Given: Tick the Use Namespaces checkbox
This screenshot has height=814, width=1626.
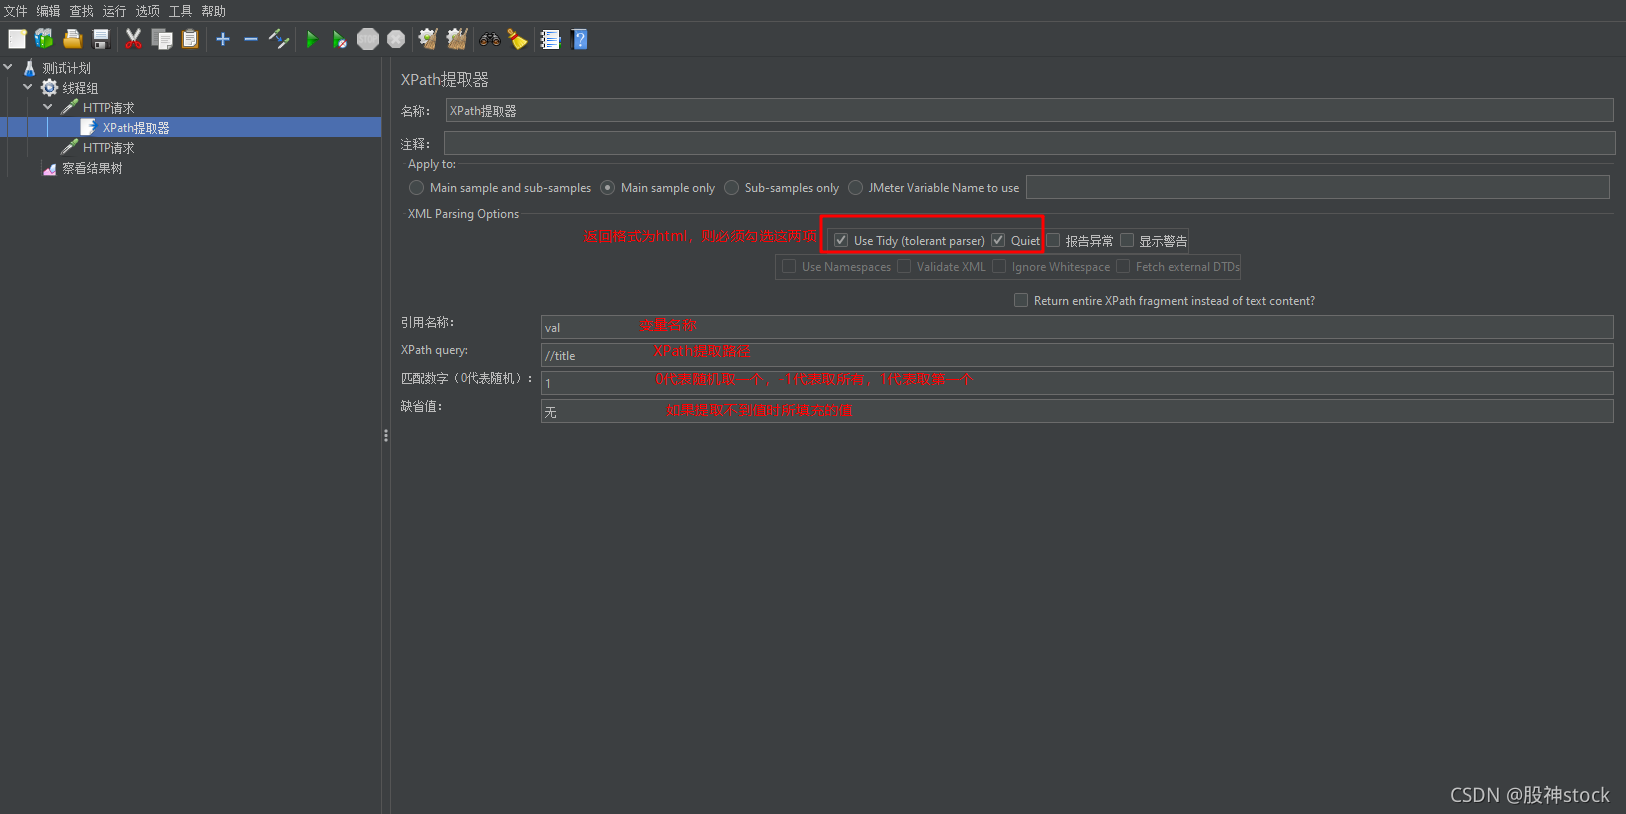Looking at the screenshot, I should click(x=789, y=266).
